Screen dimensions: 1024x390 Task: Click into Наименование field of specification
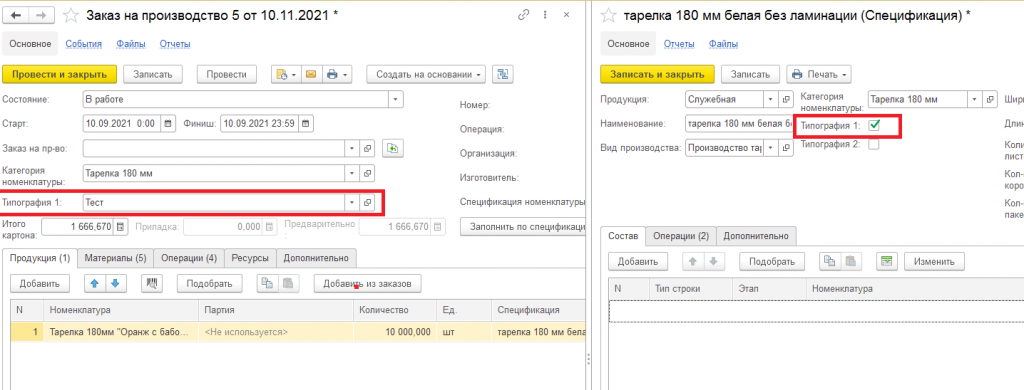tap(739, 123)
